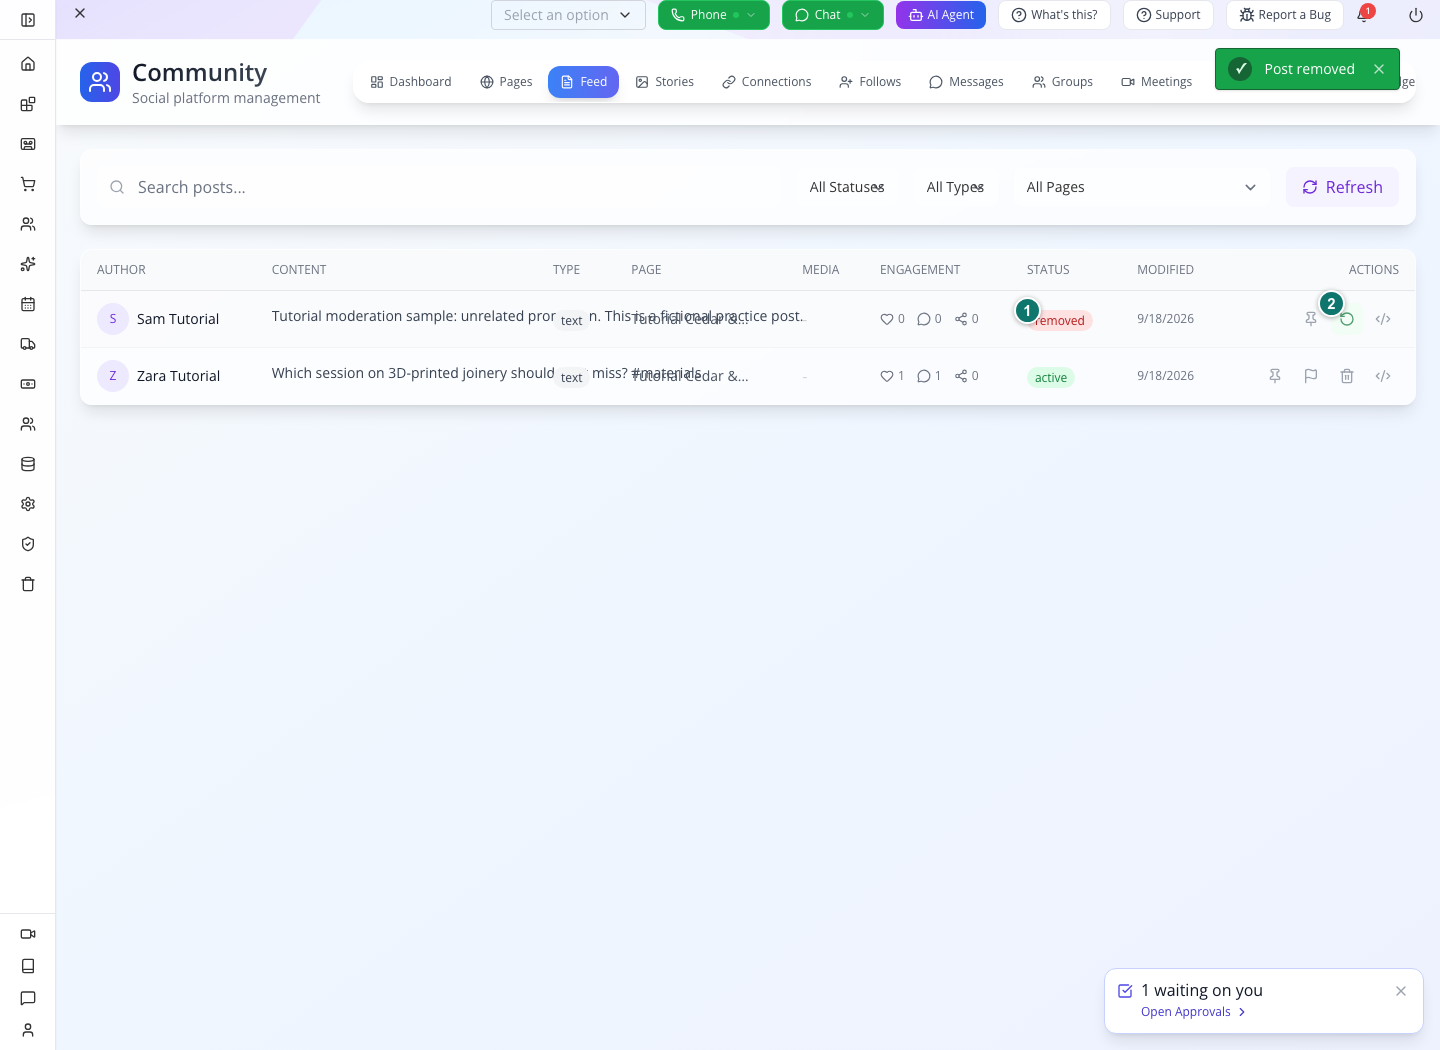Image resolution: width=1440 pixels, height=1050 pixels.
Task: Open the 'Select an option' dropdown
Action: [x=568, y=15]
